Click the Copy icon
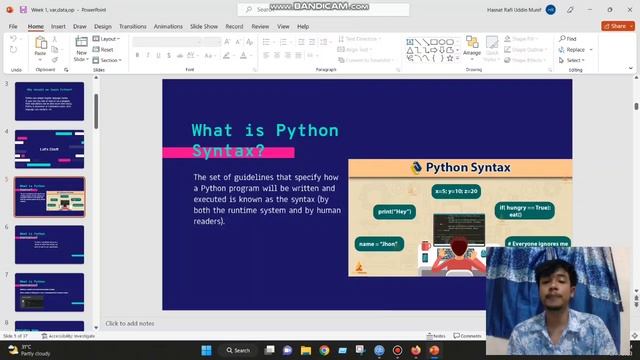 coord(54,50)
